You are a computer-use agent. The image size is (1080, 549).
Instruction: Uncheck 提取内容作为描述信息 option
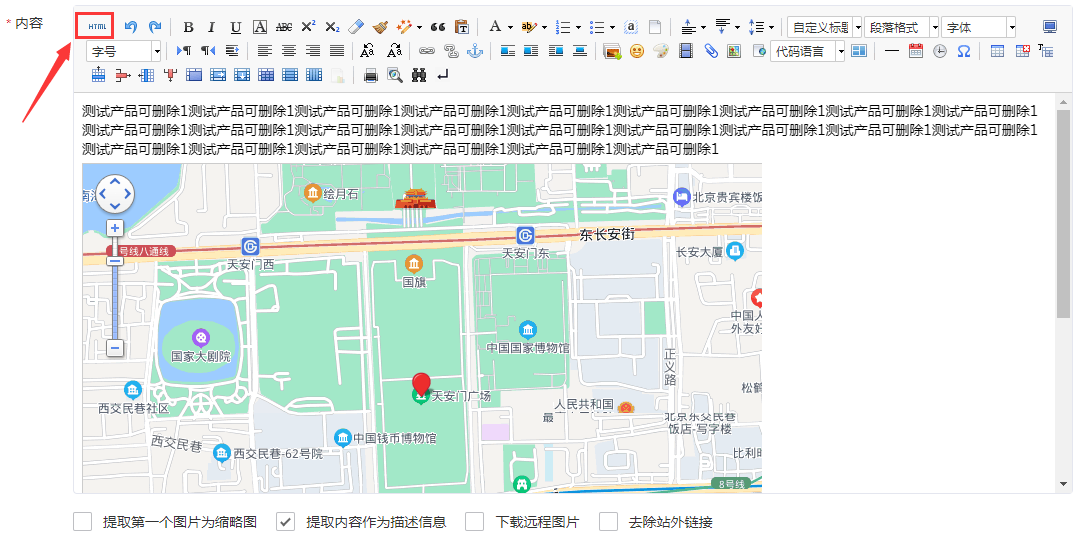(x=285, y=521)
